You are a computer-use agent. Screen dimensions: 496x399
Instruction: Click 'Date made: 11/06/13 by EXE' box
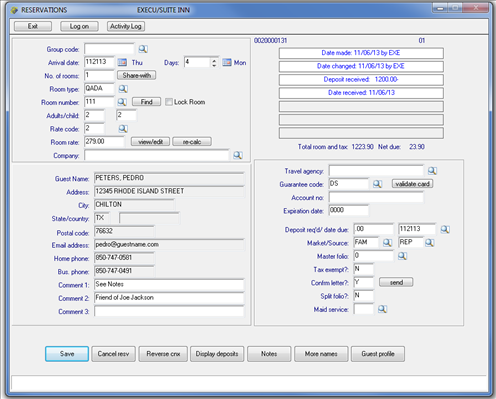click(x=361, y=53)
